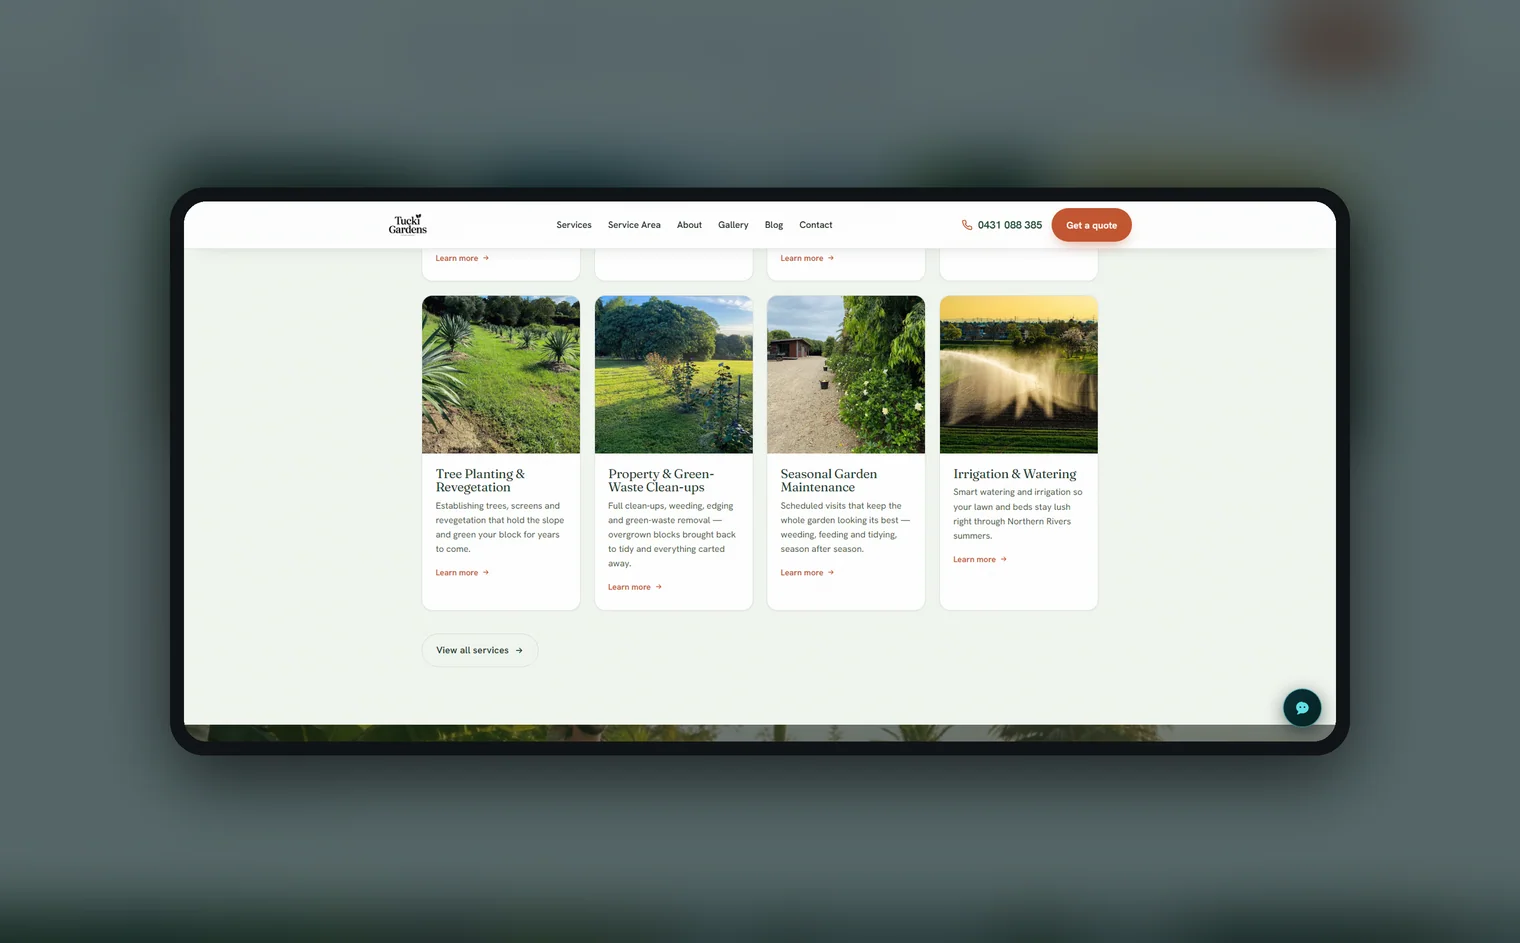The image size is (1520, 943).
Task: Open the Services menu item
Action: [574, 225]
